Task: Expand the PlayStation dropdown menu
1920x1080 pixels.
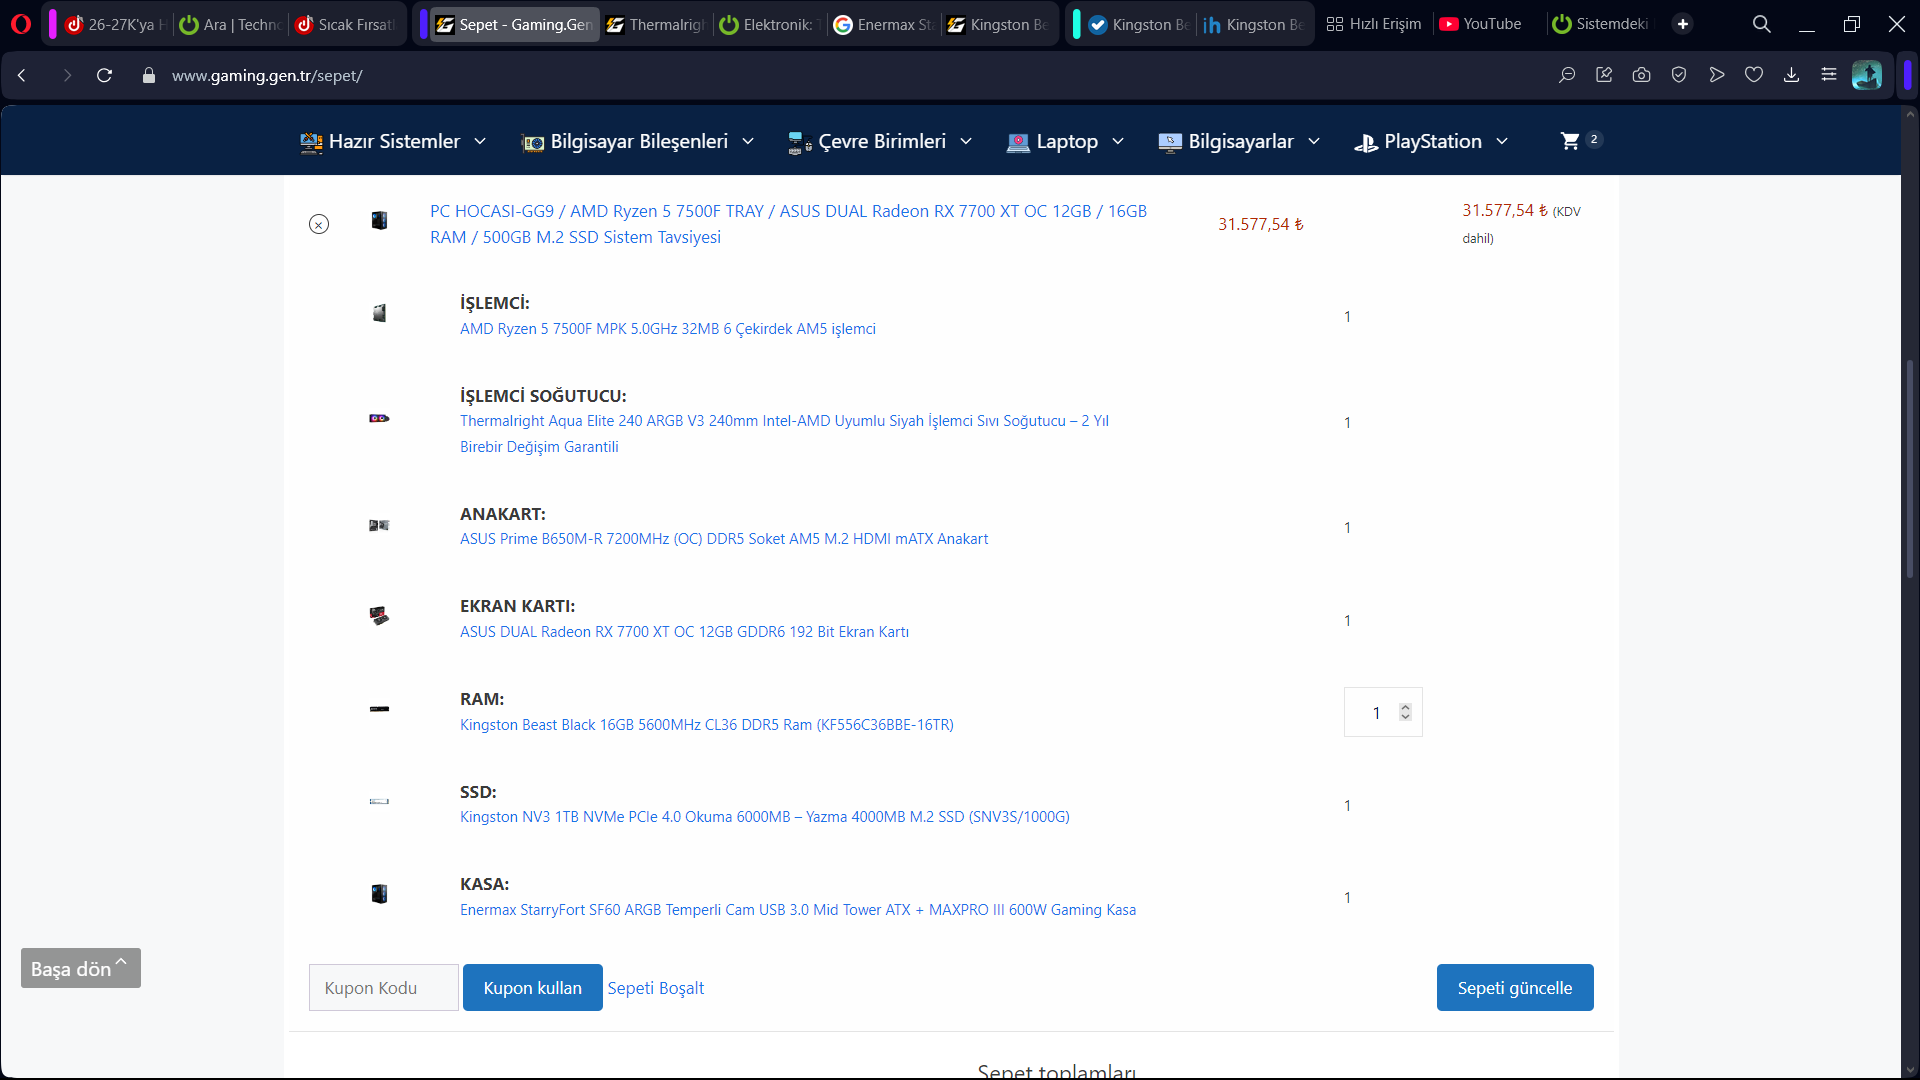Action: [x=1431, y=142]
